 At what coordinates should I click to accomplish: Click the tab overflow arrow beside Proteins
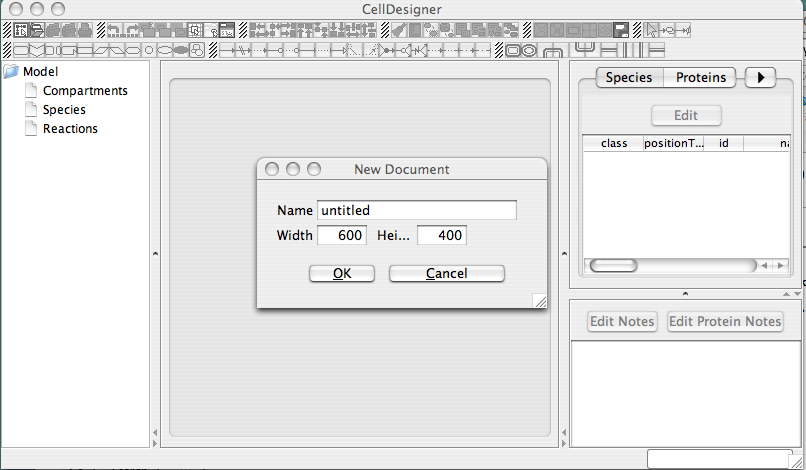(761, 78)
